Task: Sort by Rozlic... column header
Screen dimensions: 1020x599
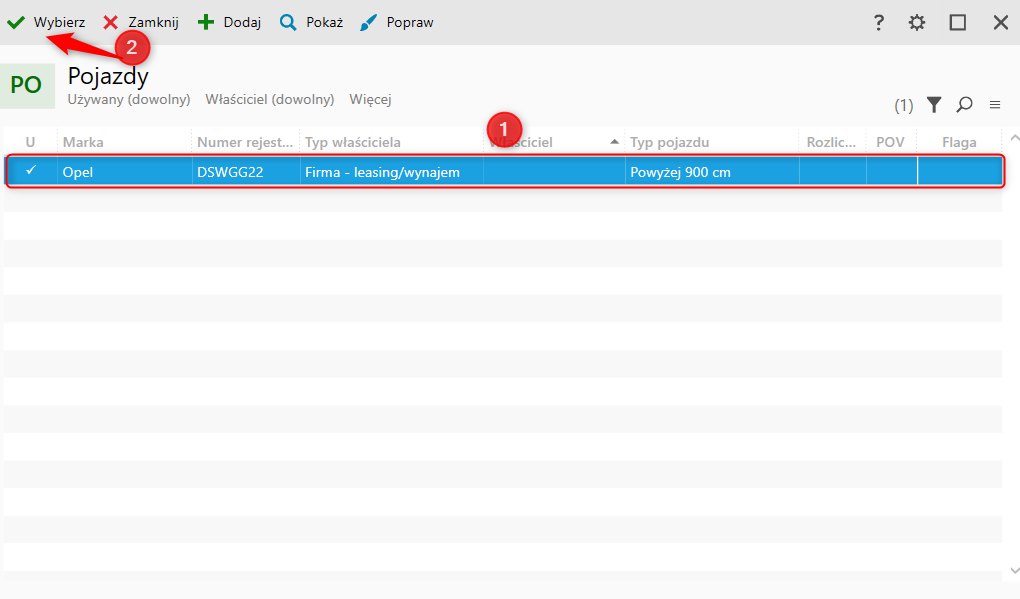Action: coord(832,142)
